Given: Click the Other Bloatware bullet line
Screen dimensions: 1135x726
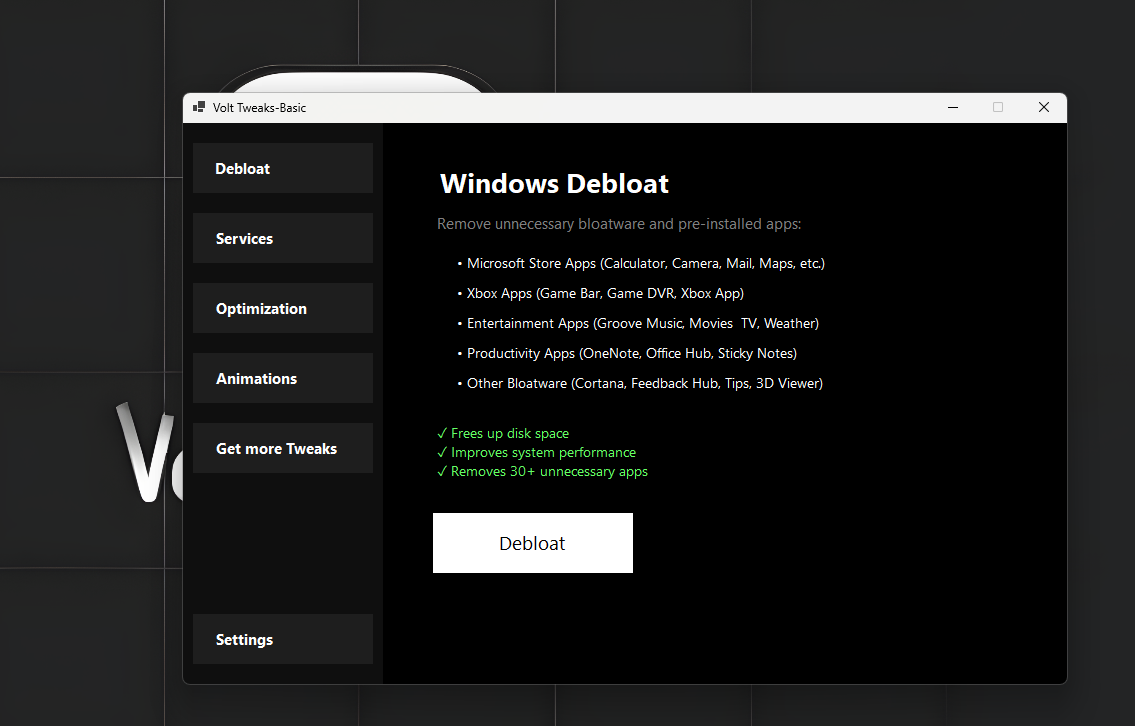Looking at the screenshot, I should coord(644,384).
